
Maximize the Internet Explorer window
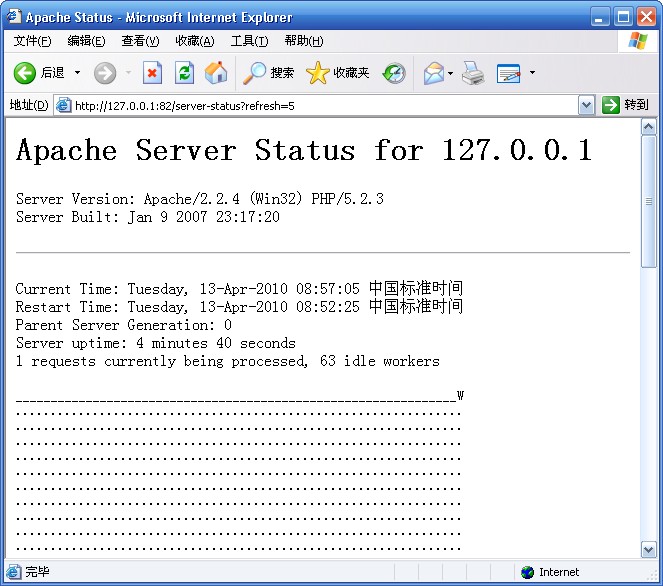point(623,17)
